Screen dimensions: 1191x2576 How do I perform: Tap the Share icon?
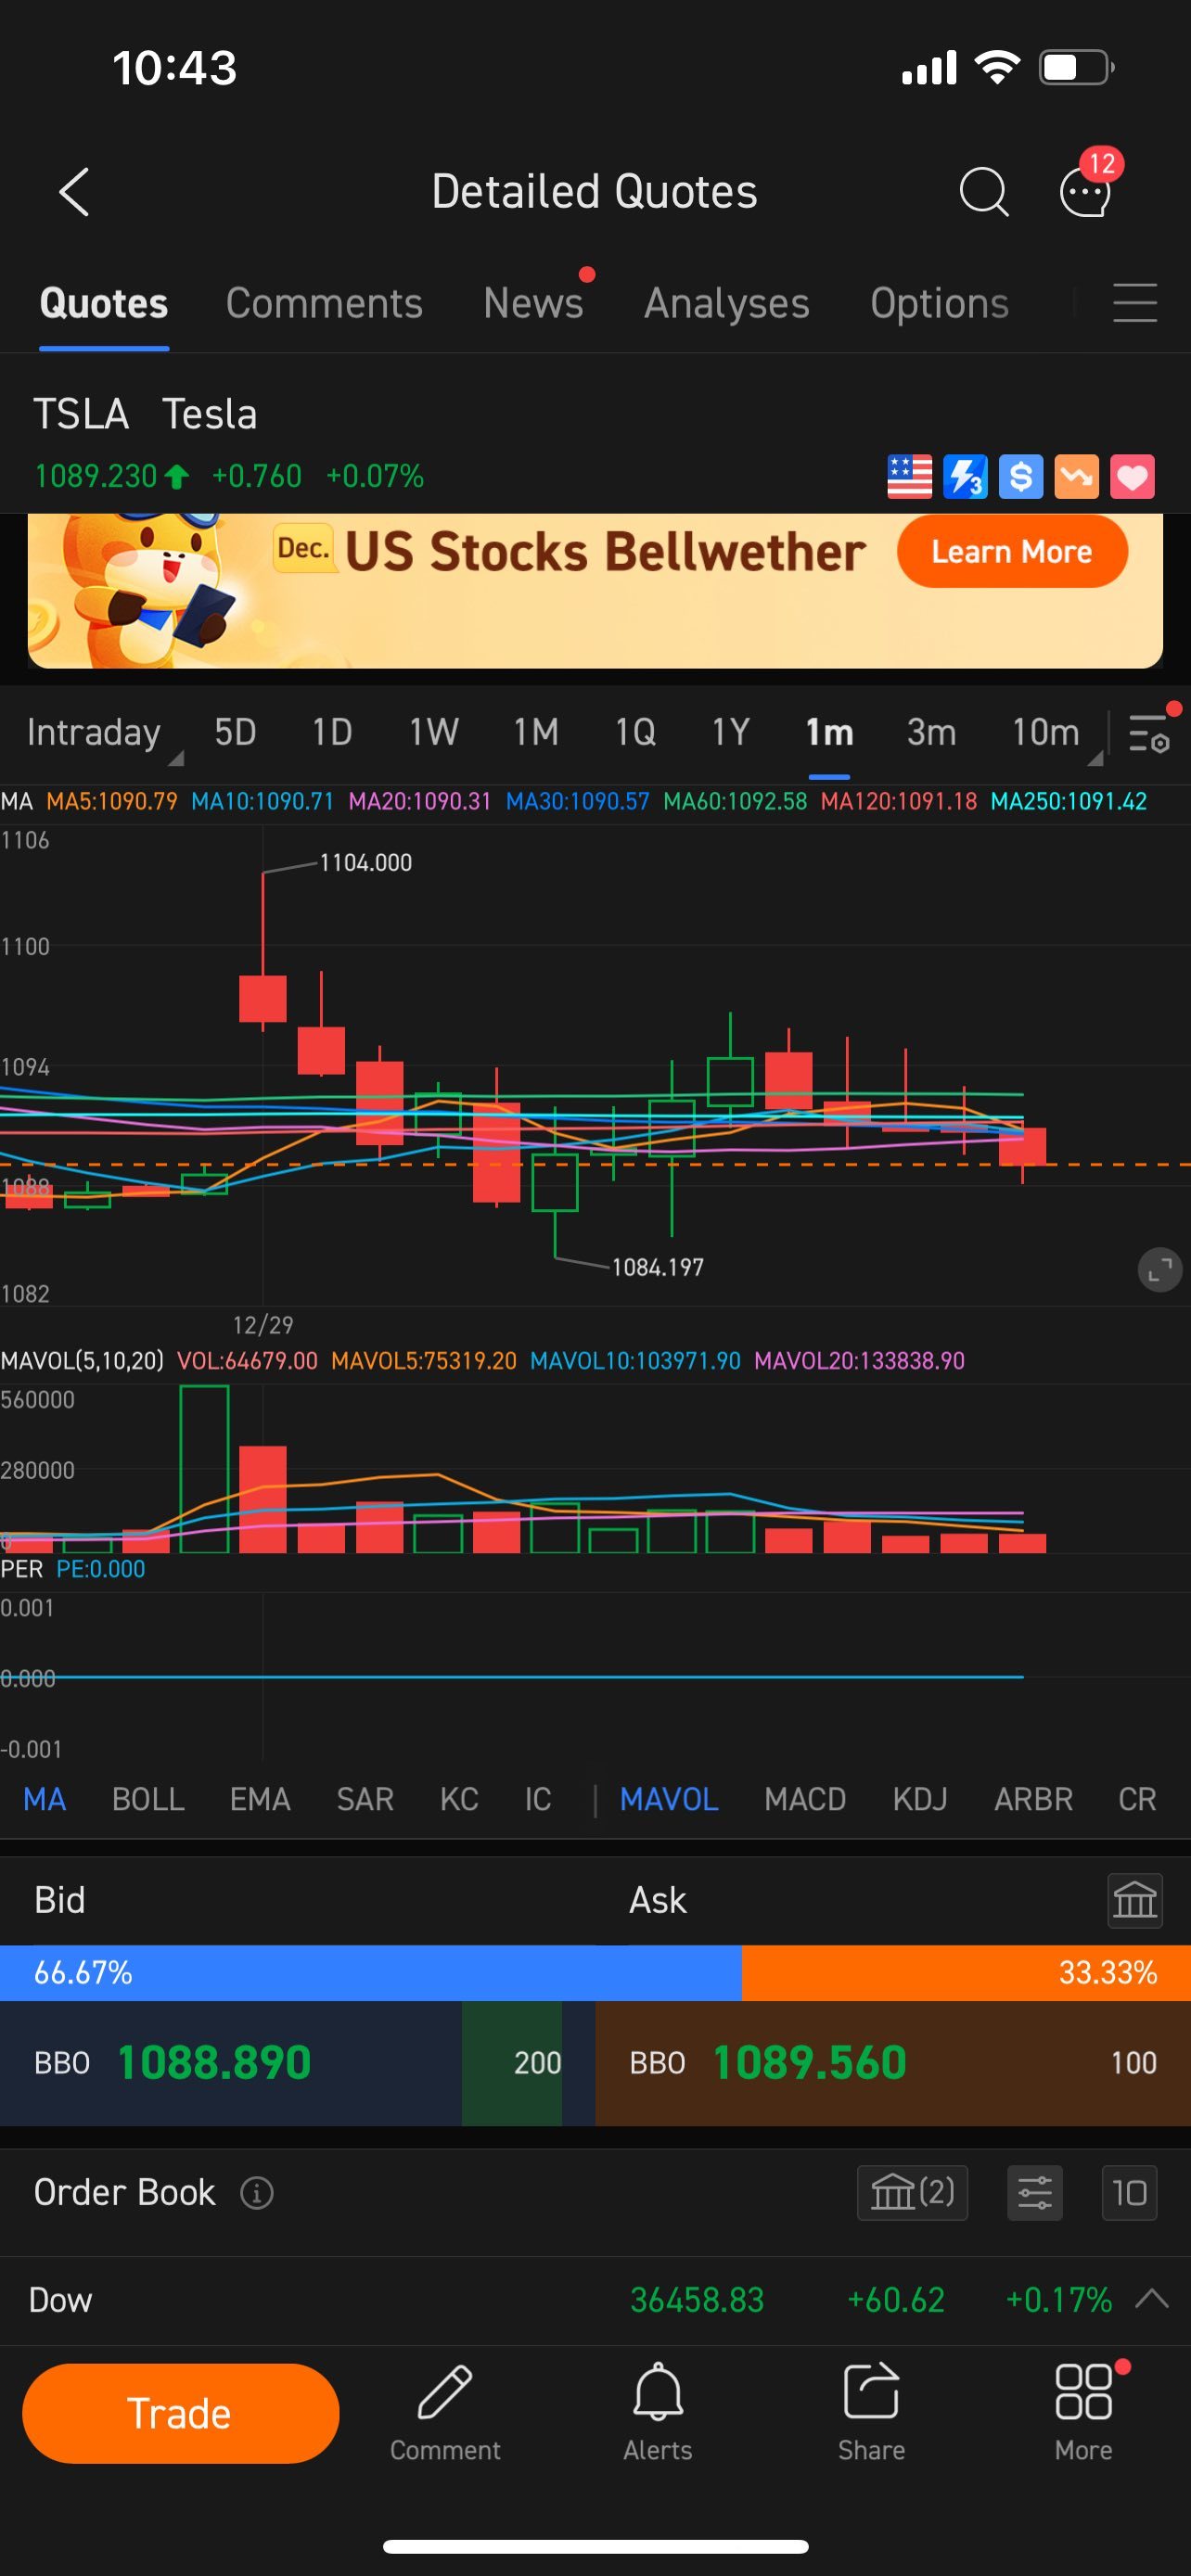[x=871, y=2412]
